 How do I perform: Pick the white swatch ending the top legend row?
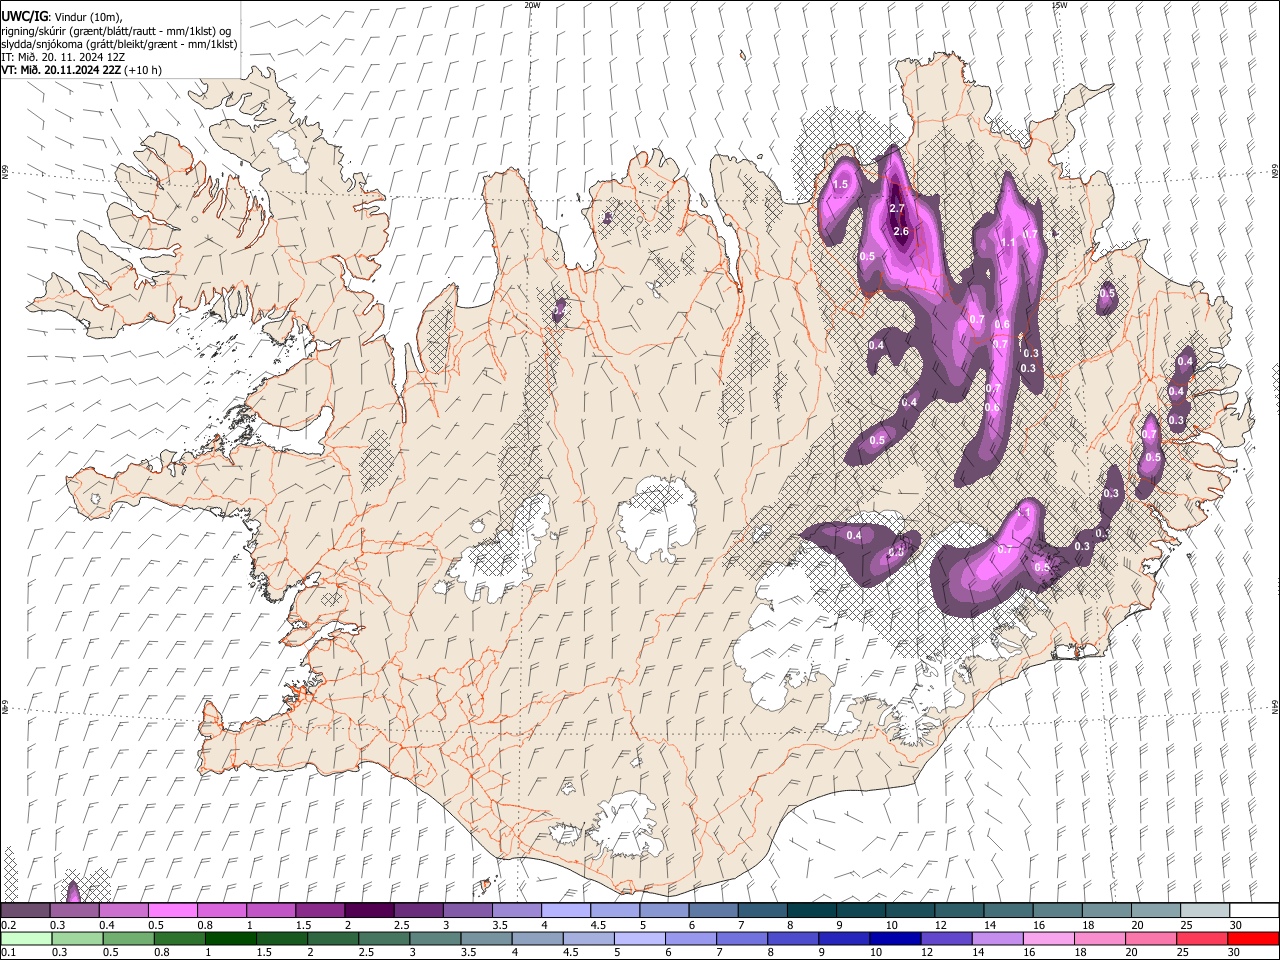1254,911
